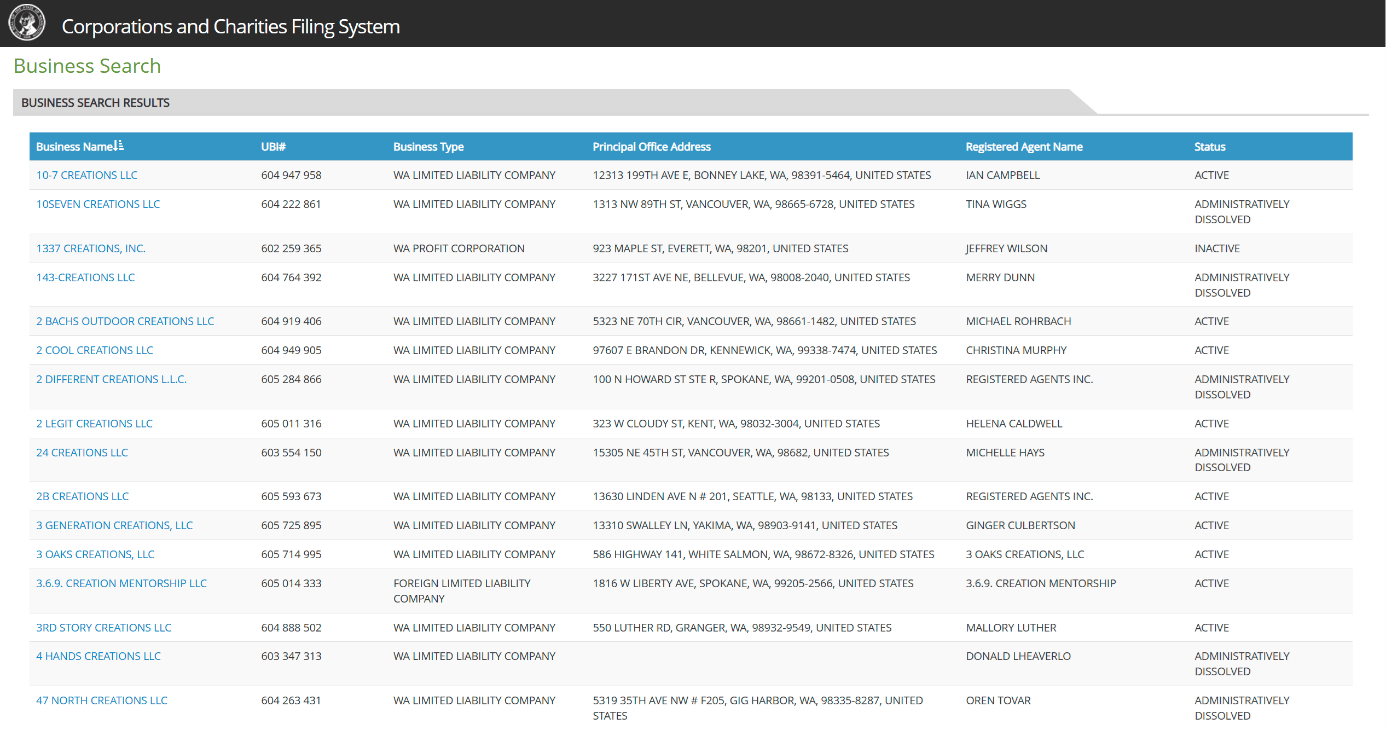Open the 2B CREATIONS LLC link
This screenshot has height=730, width=1386.
(x=82, y=496)
